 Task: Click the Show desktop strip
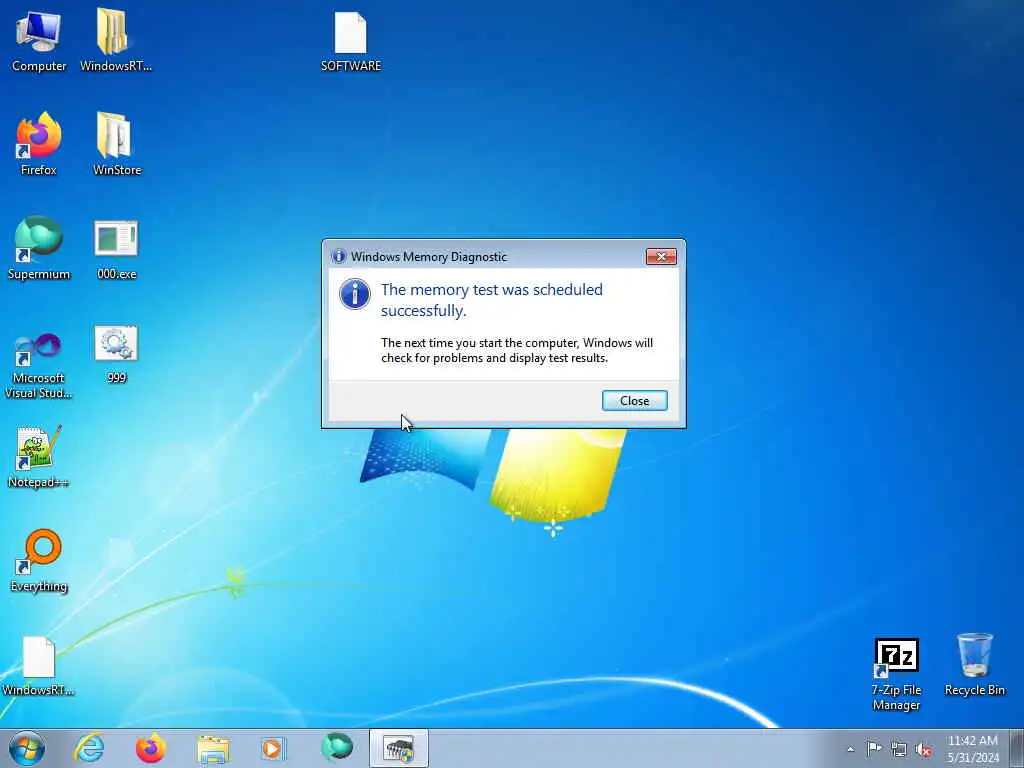tap(1017, 748)
